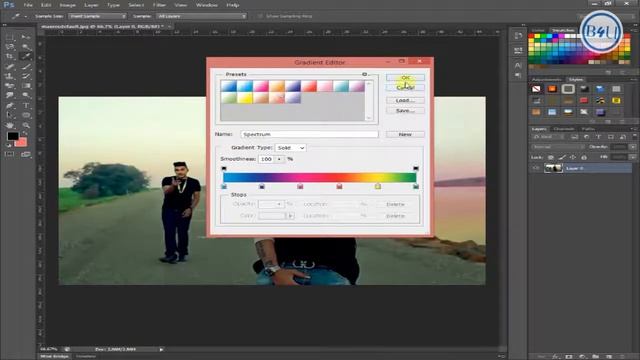Screen dimensions: 640x360
Task: Select the Zoom tool
Action: (x=26, y=125)
